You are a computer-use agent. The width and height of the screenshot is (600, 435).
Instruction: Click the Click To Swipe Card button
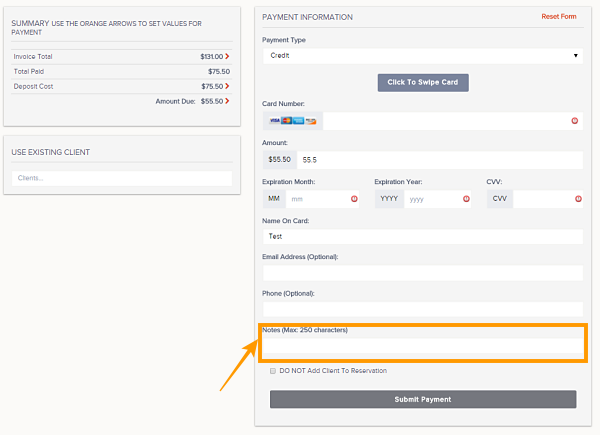tap(423, 83)
